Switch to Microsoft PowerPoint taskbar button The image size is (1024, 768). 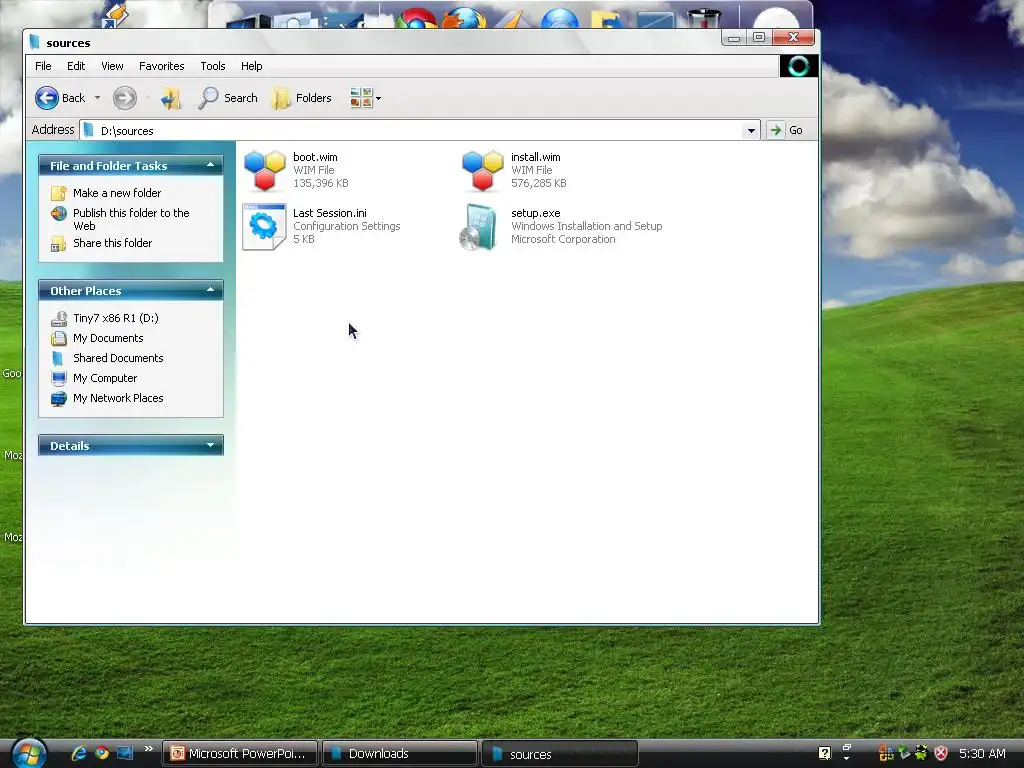pyautogui.click(x=240, y=754)
